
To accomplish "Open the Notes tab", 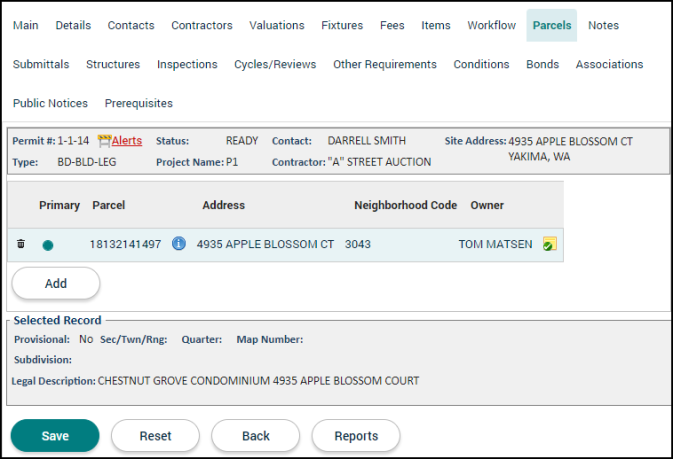I will 603,25.
